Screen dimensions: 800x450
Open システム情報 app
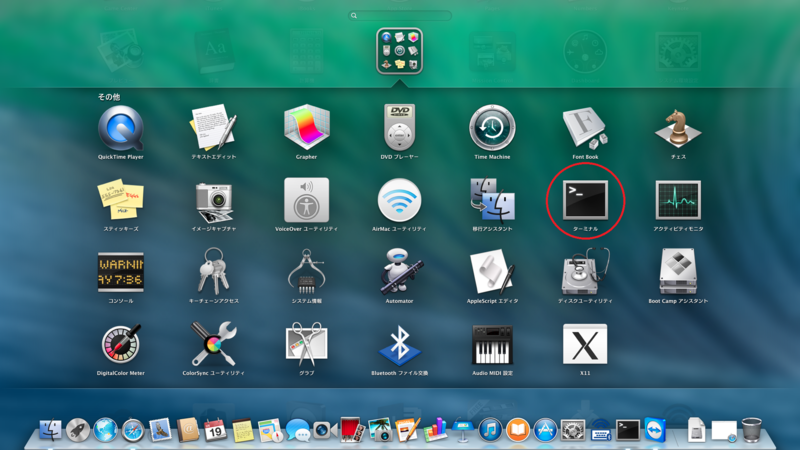point(306,270)
